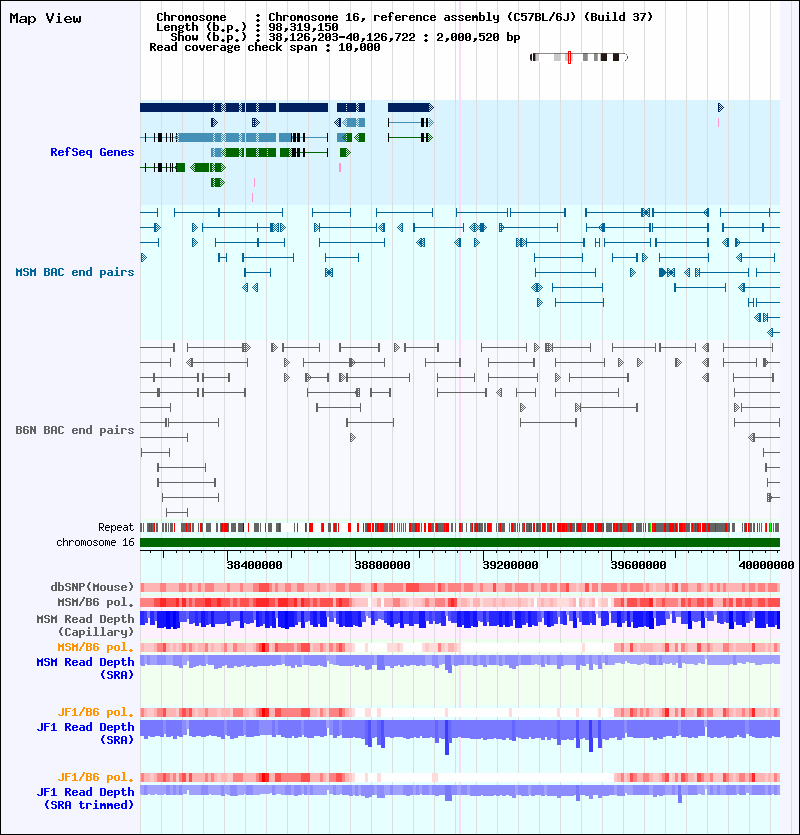Screen dimensions: 800x835
Task: Click the MSM Read Depth (Capillary) label
Action: [85, 625]
